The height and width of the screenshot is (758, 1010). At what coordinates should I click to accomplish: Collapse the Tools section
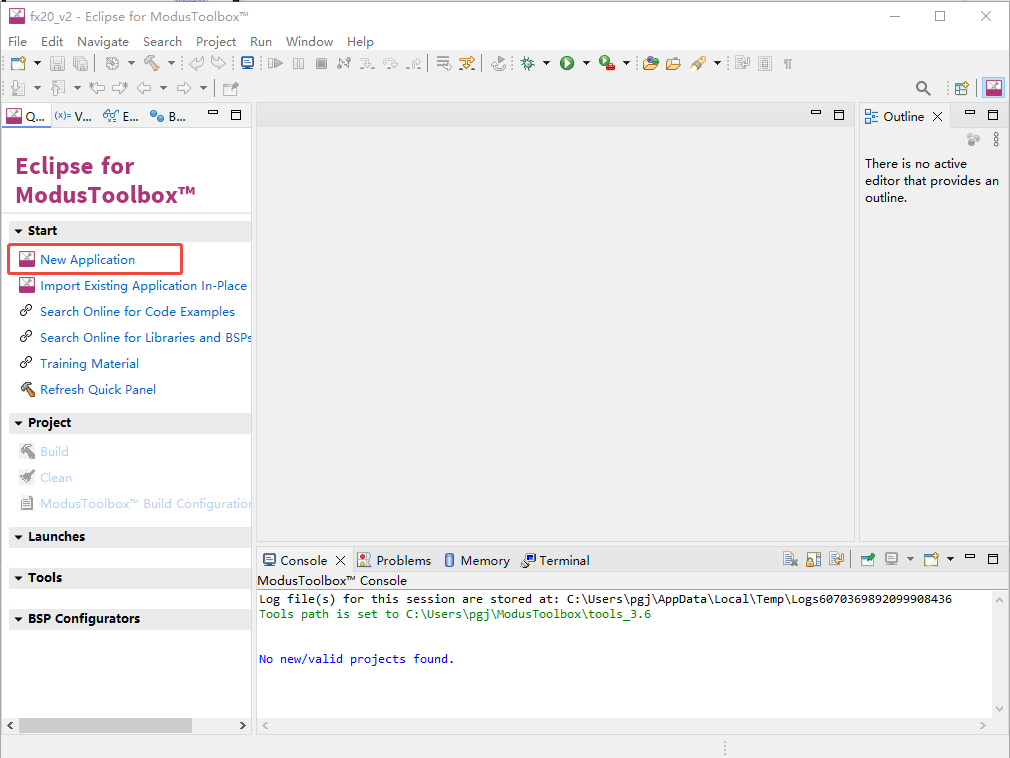[x=19, y=578]
